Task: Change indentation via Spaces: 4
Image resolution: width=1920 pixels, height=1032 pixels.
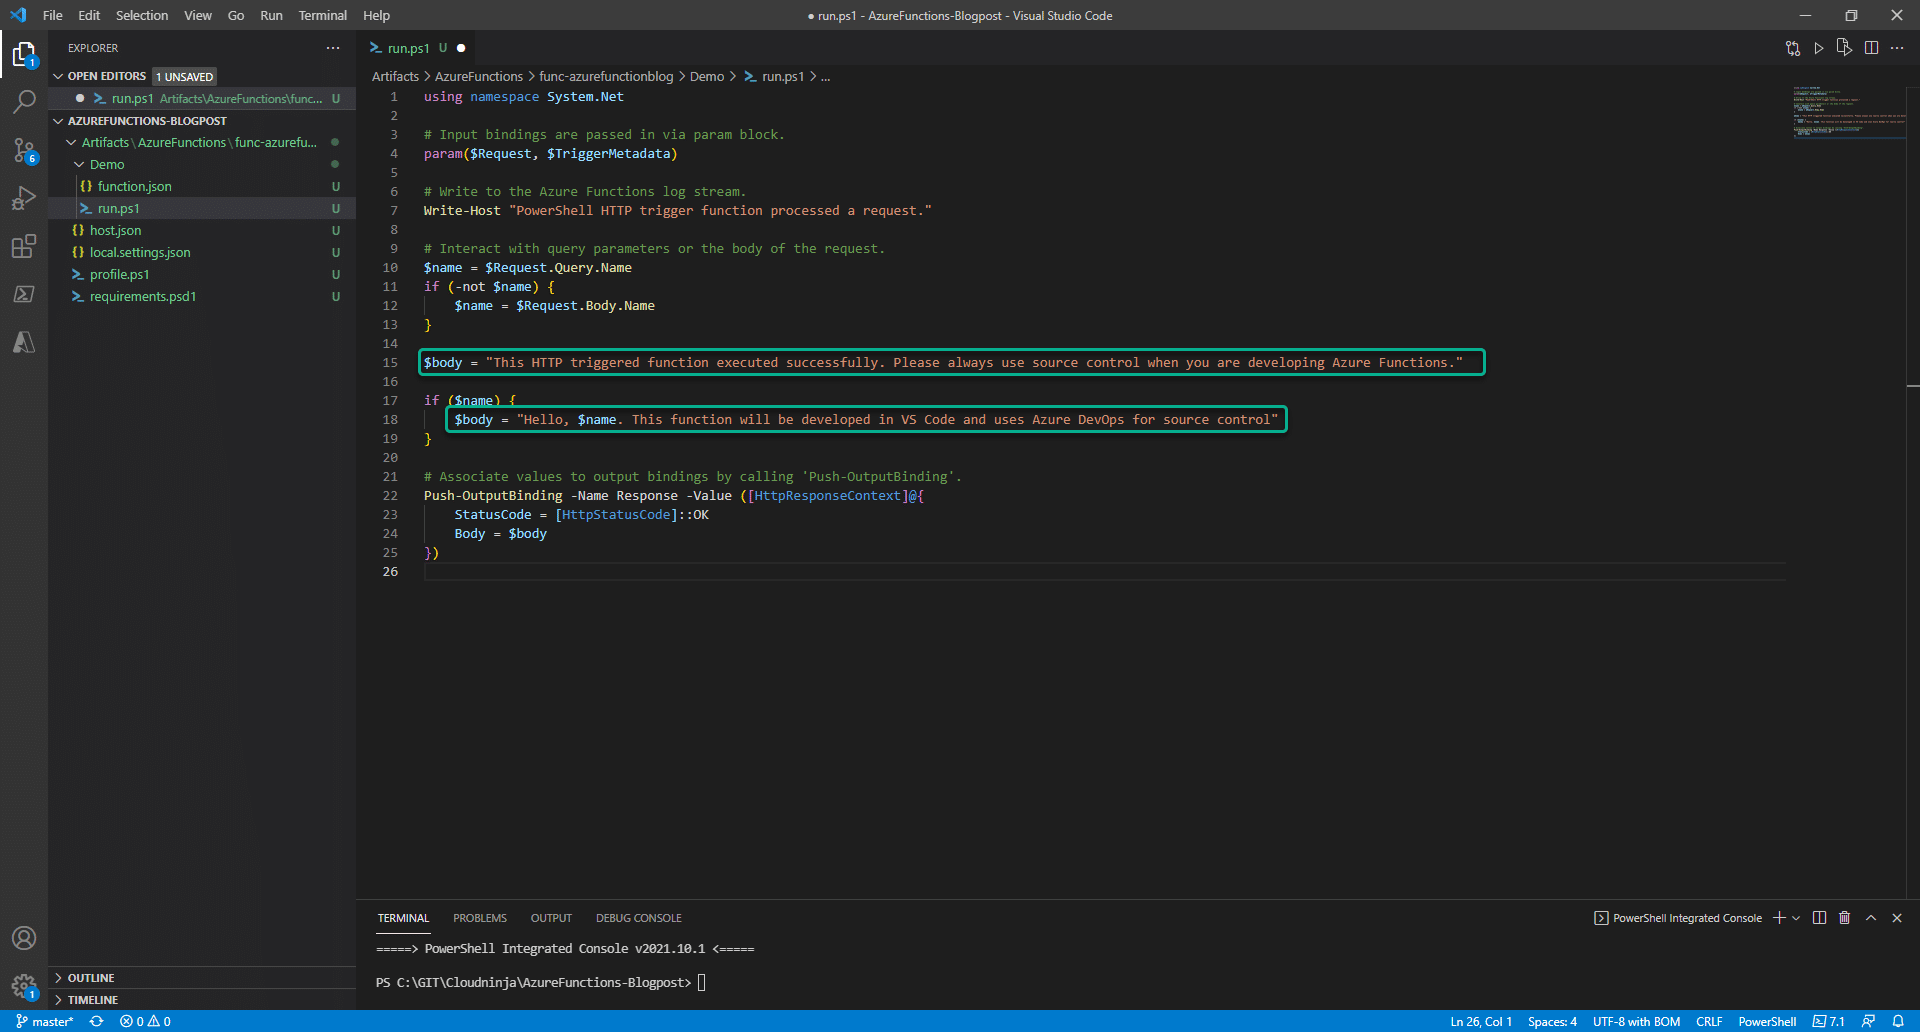Action: coord(1552,1021)
